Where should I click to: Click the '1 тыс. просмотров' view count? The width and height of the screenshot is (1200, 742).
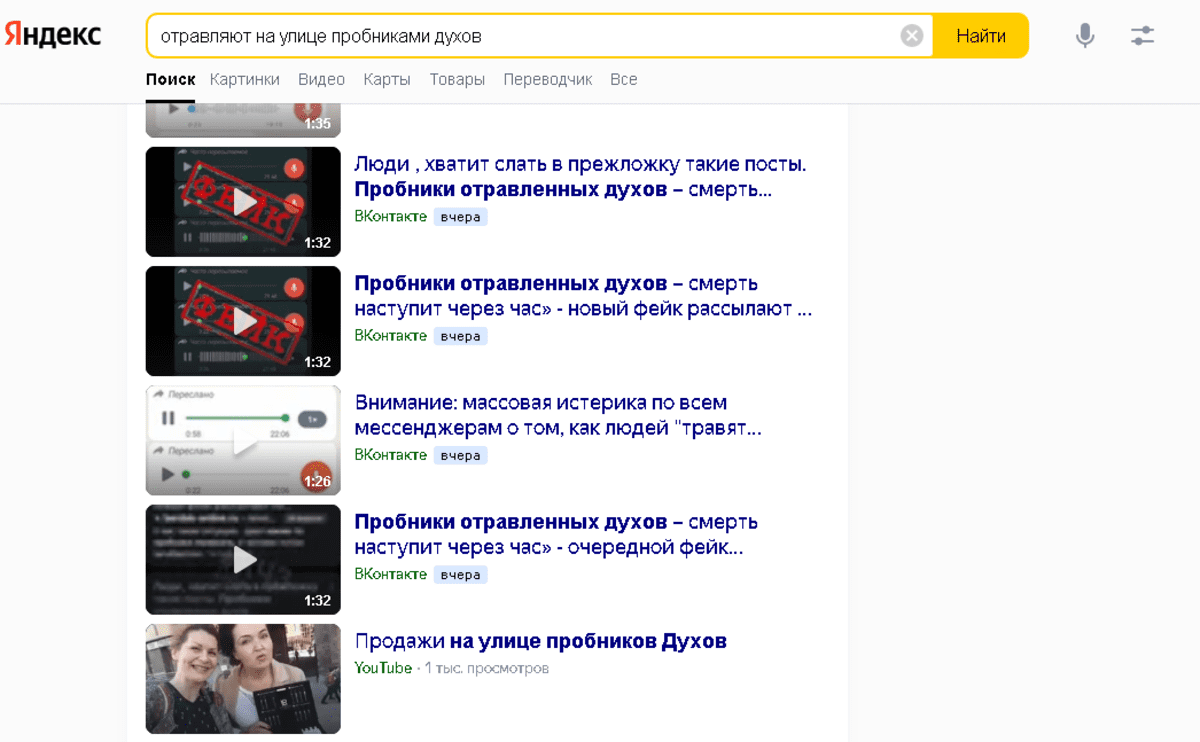coord(487,668)
